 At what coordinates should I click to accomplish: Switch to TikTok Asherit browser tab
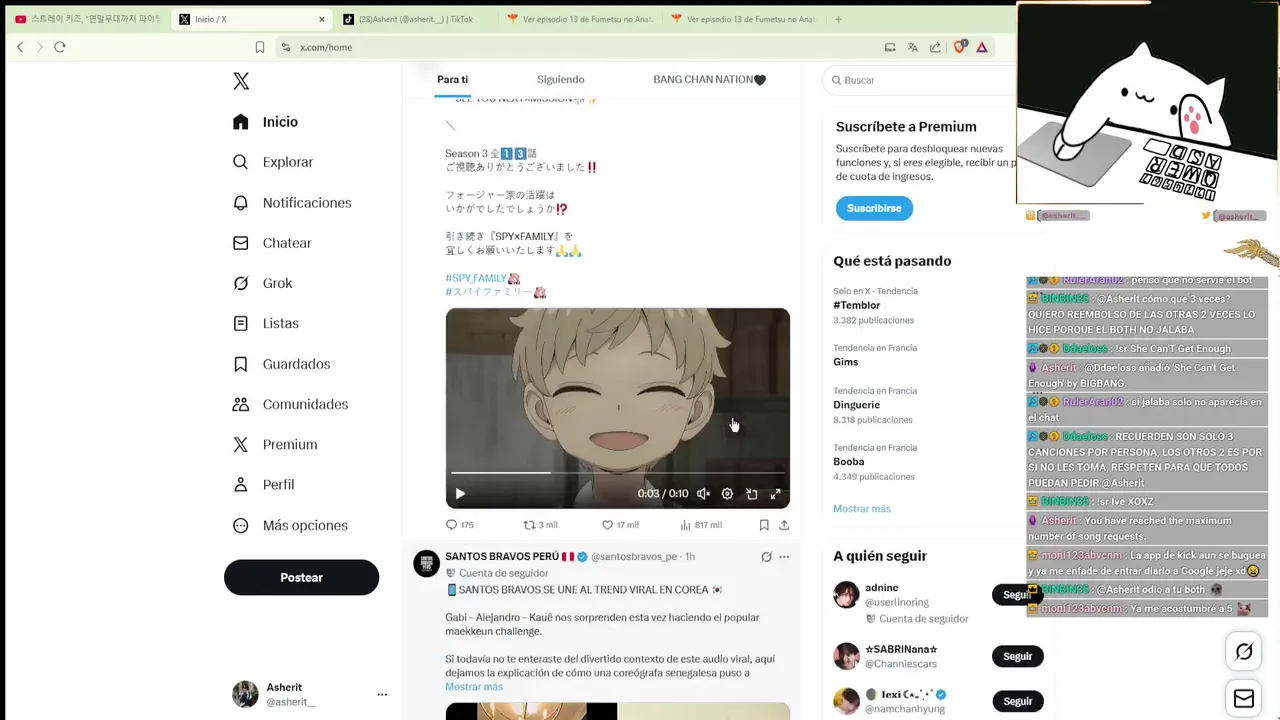(x=415, y=19)
